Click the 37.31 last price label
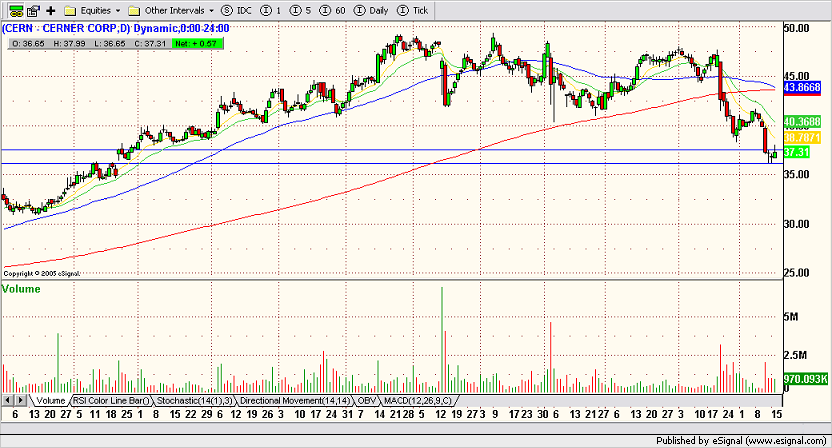 (x=796, y=152)
